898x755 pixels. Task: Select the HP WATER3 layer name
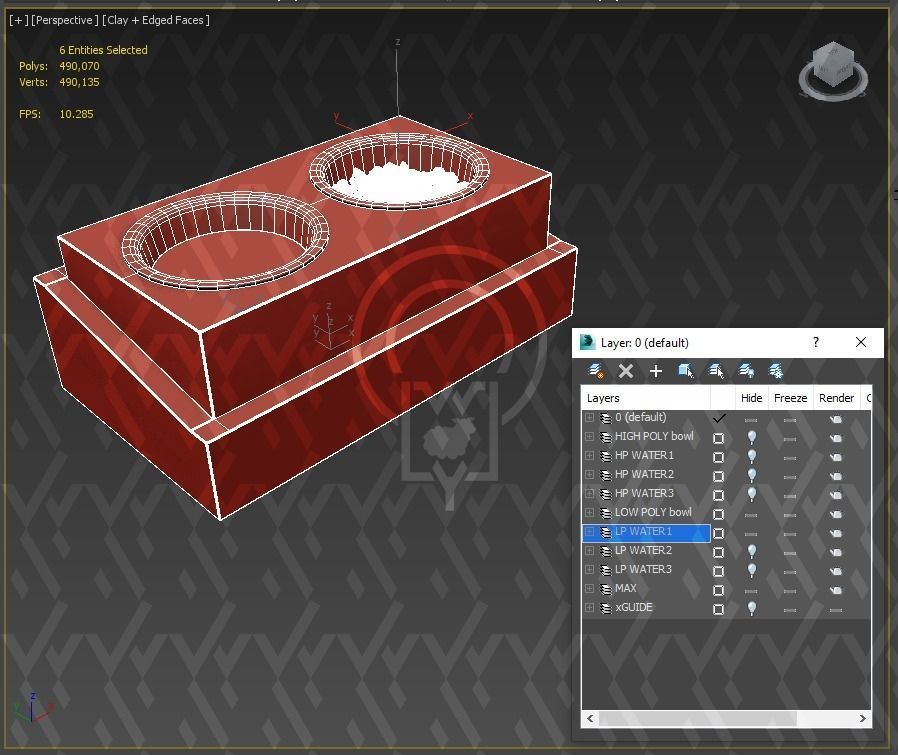tap(644, 493)
